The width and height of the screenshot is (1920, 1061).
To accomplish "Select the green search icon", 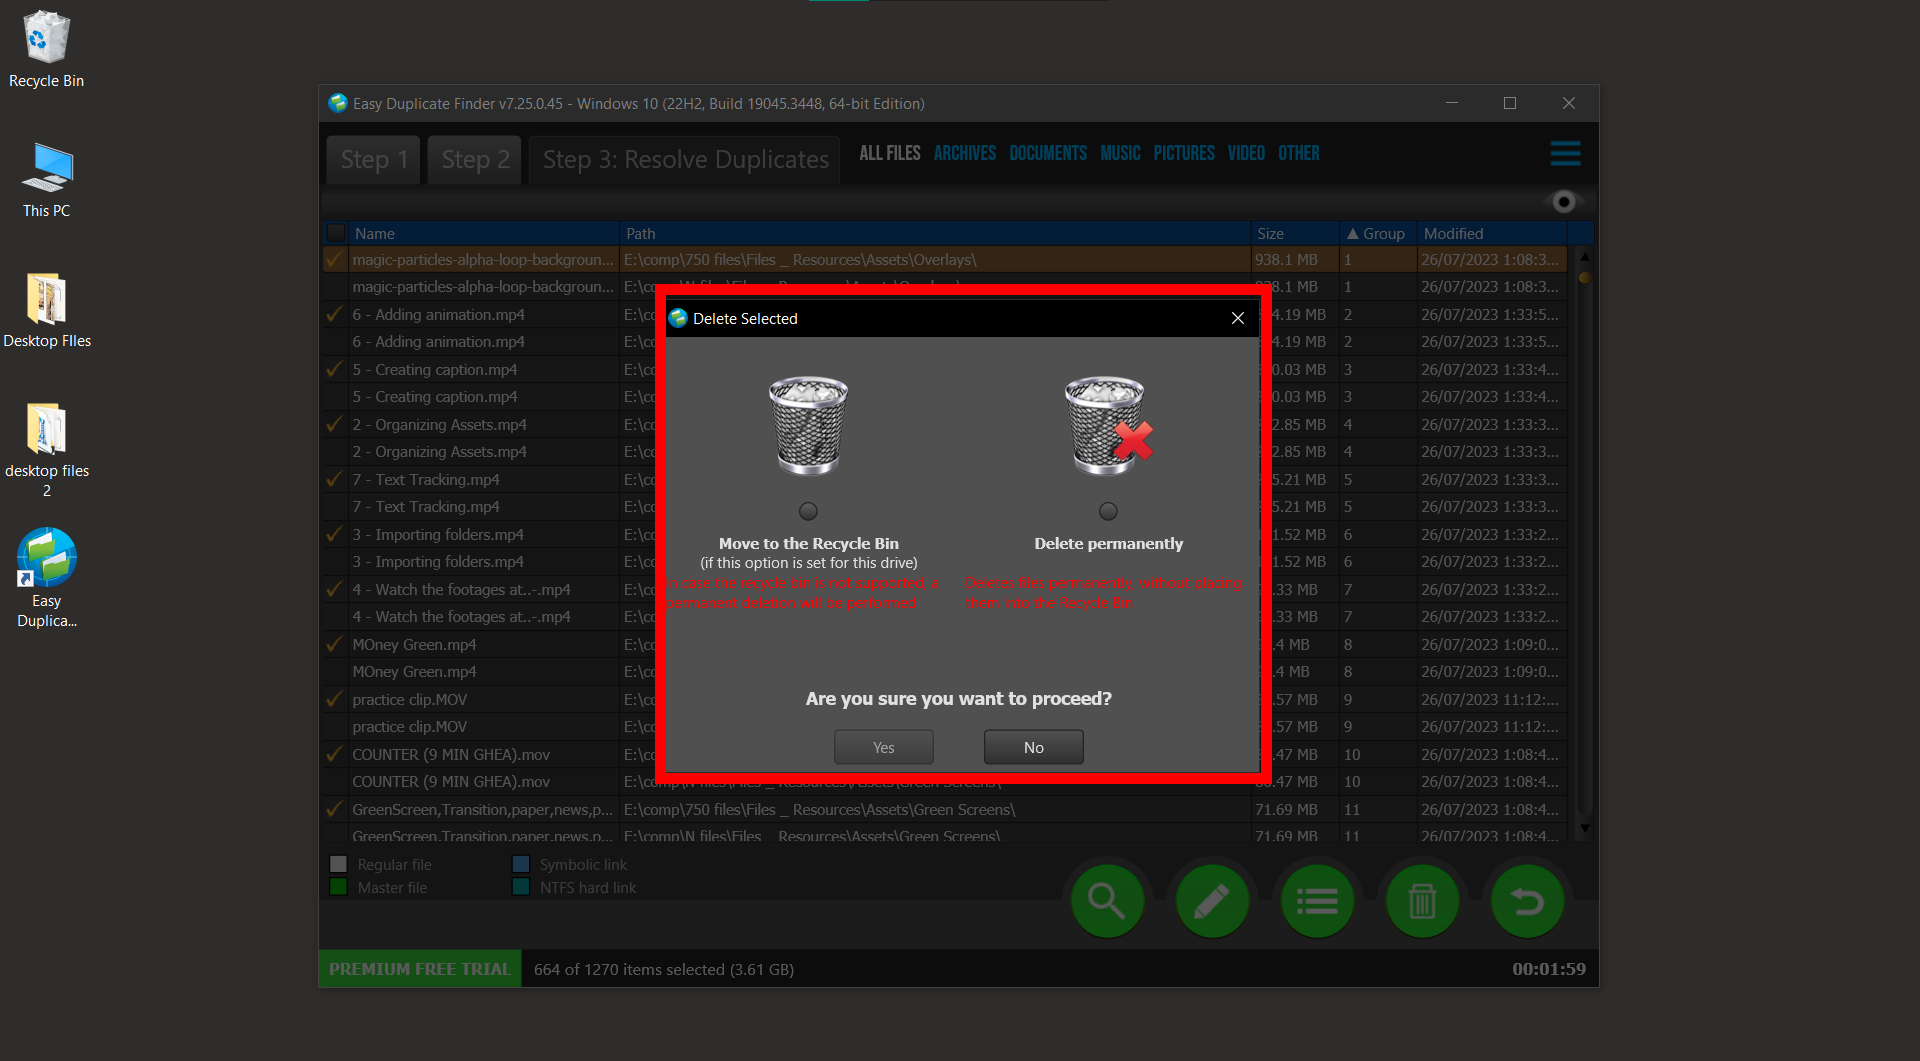I will coord(1107,900).
